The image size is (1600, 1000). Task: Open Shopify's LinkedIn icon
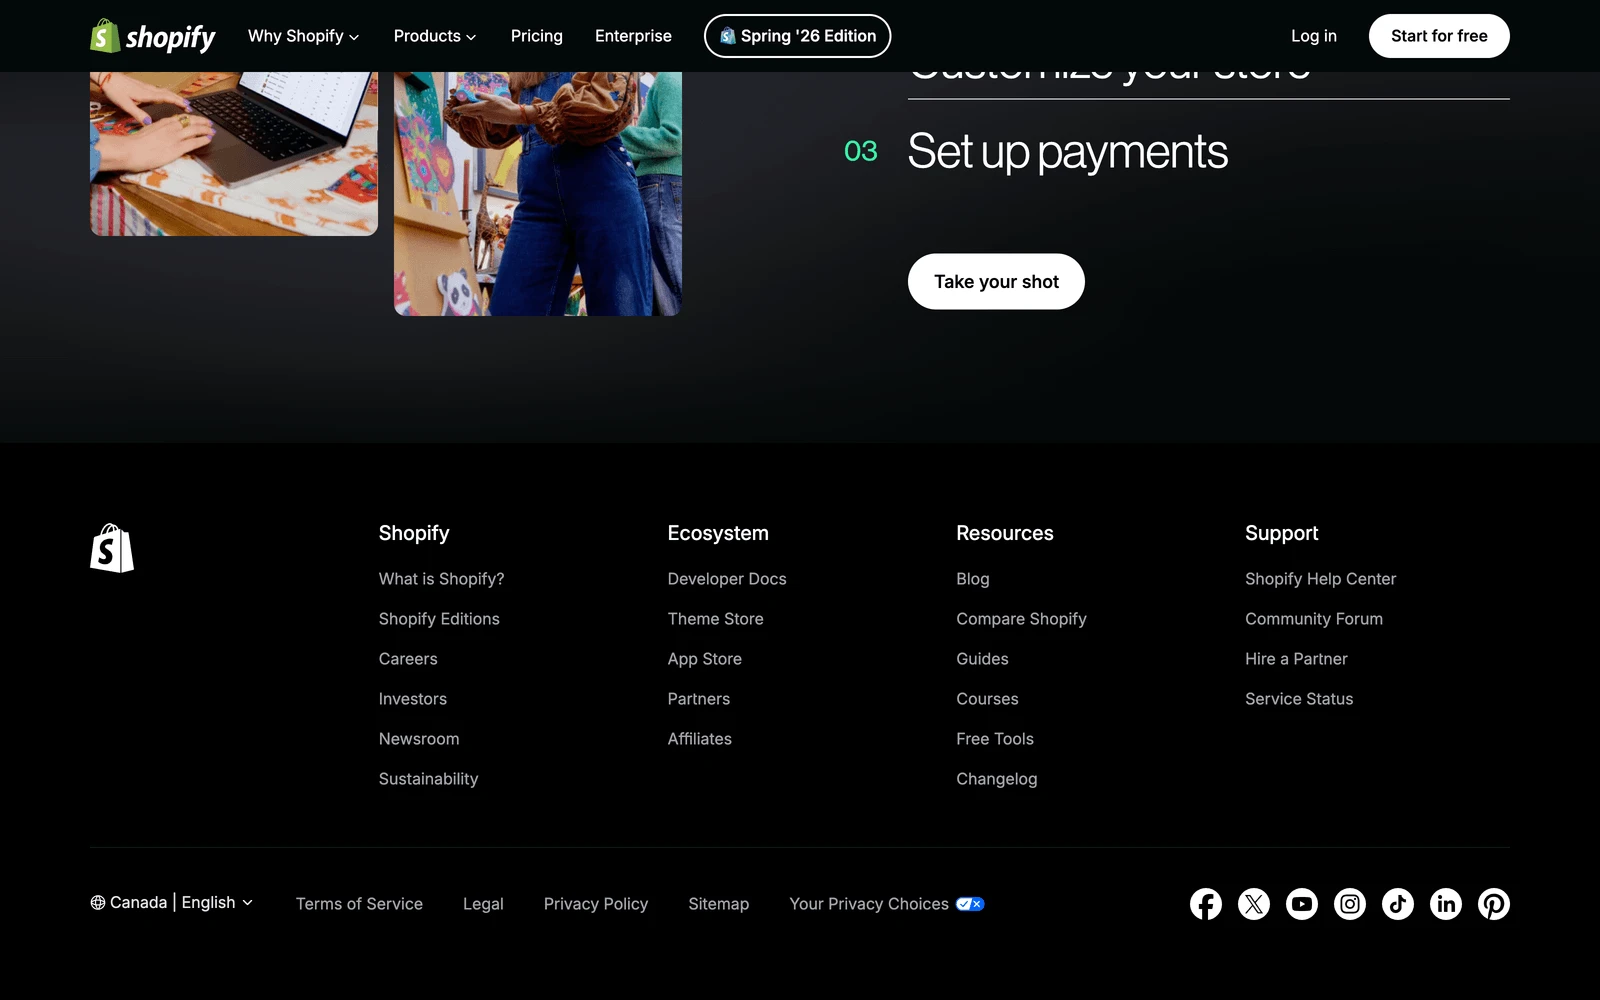click(1446, 904)
